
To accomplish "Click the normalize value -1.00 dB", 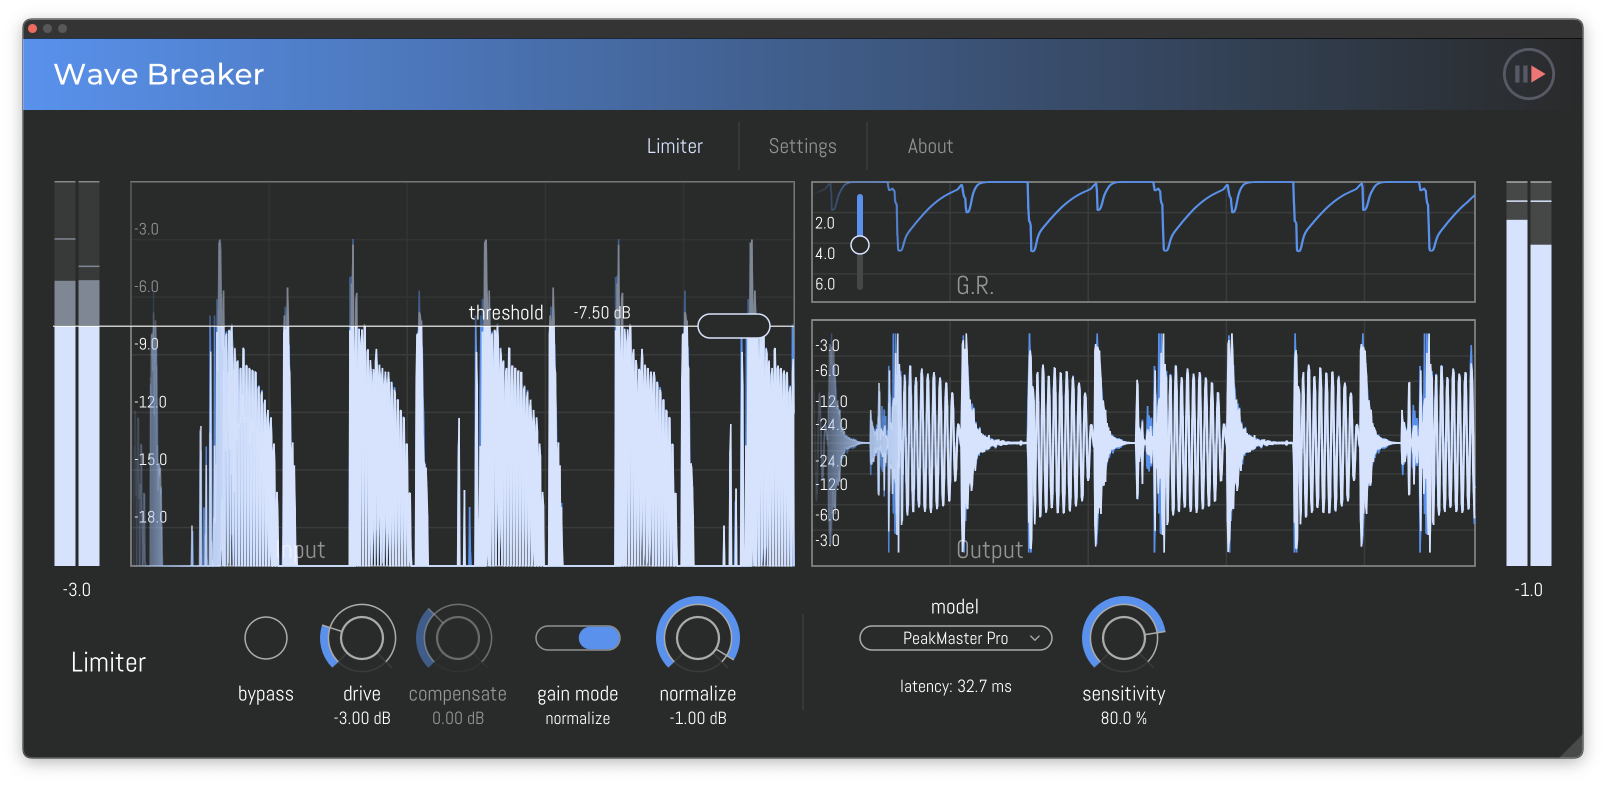I will pos(698,718).
